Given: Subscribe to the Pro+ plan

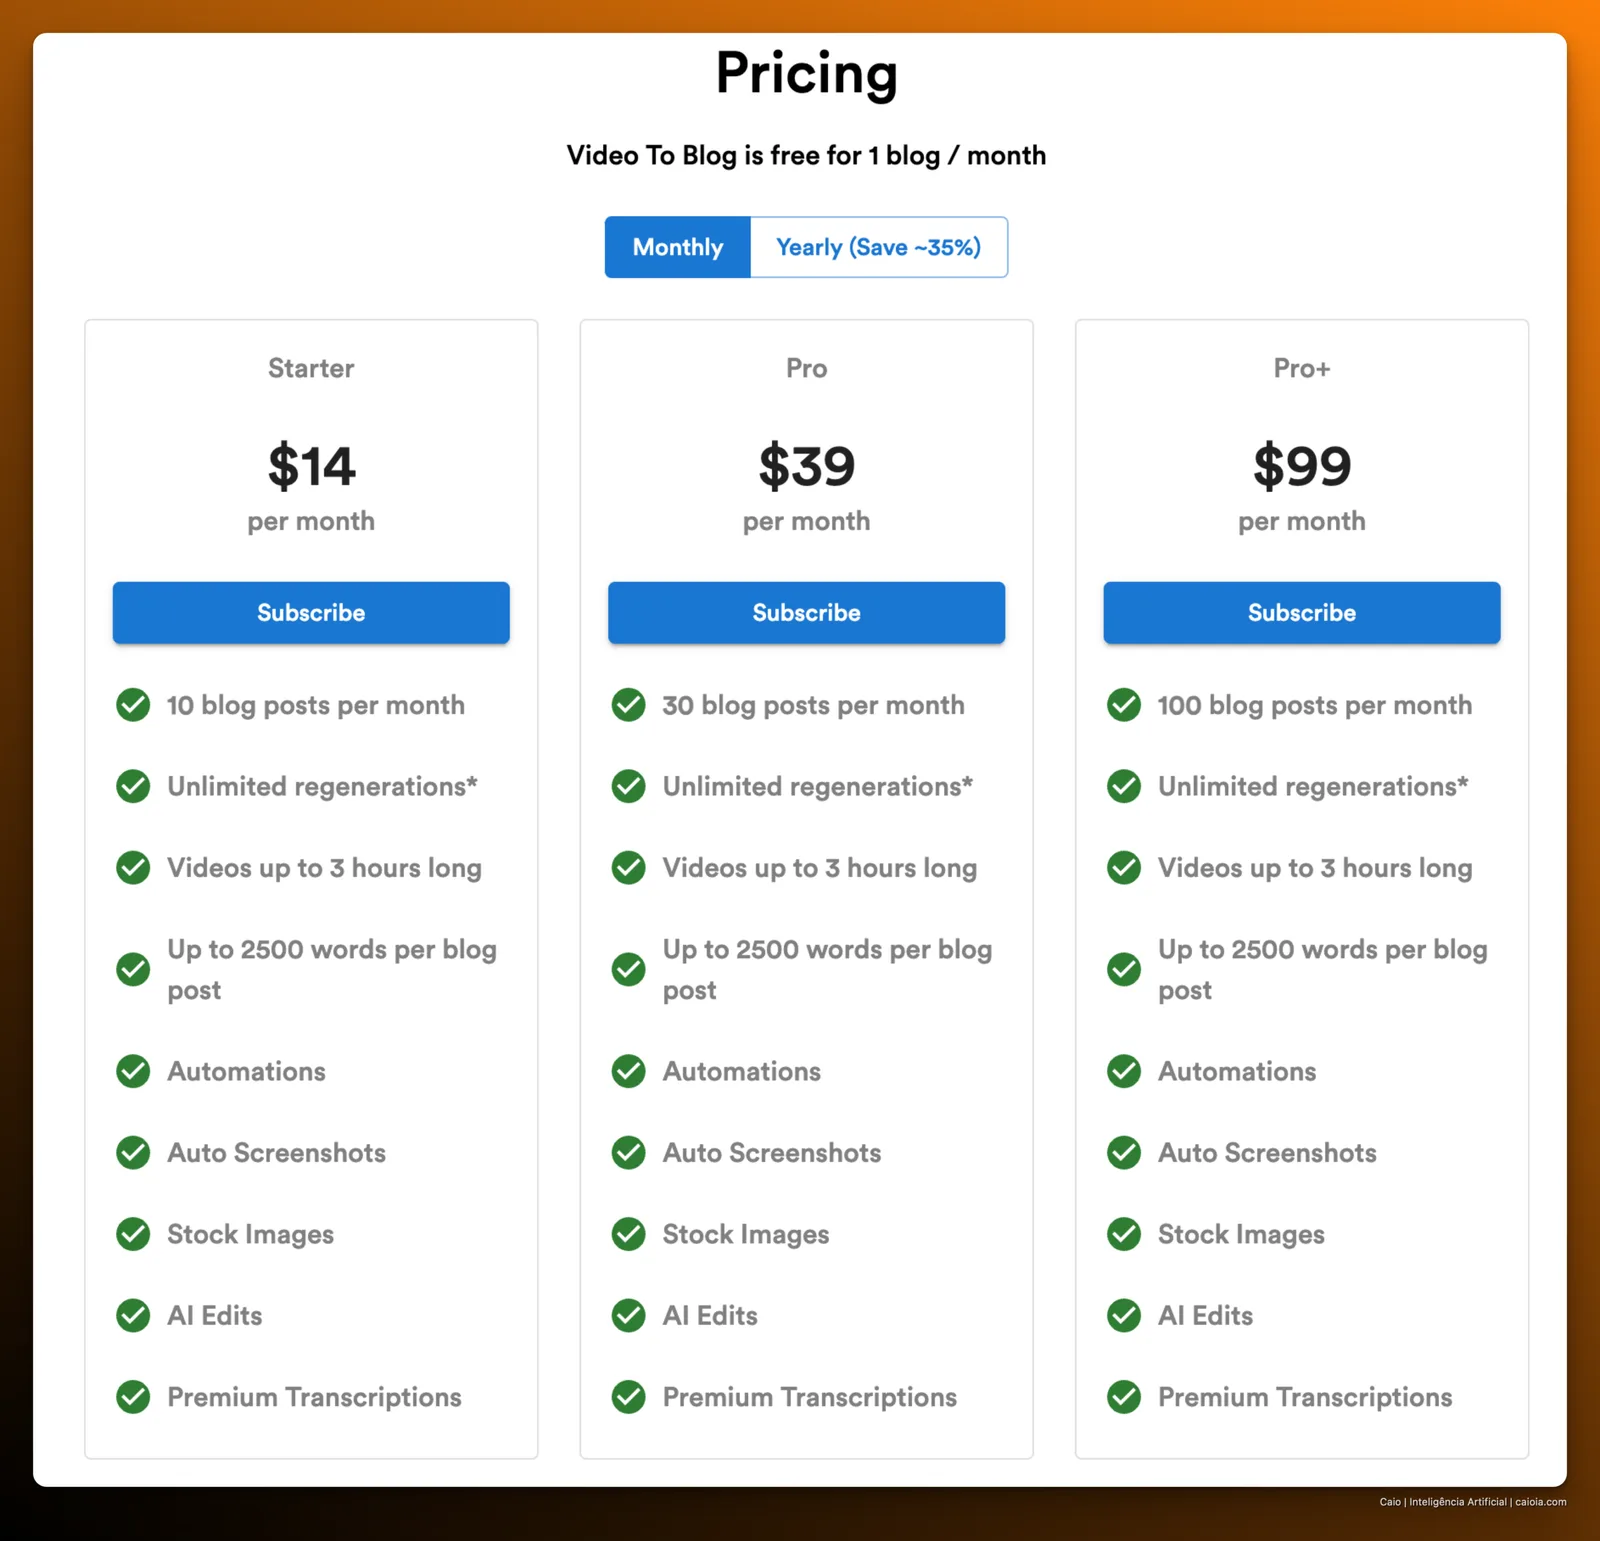Looking at the screenshot, I should tap(1302, 613).
